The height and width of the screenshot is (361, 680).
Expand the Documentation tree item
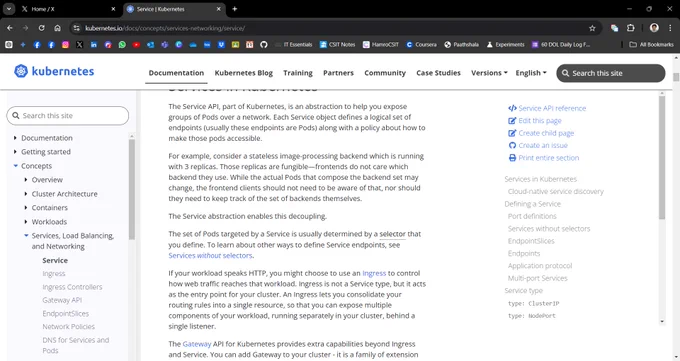[15, 138]
